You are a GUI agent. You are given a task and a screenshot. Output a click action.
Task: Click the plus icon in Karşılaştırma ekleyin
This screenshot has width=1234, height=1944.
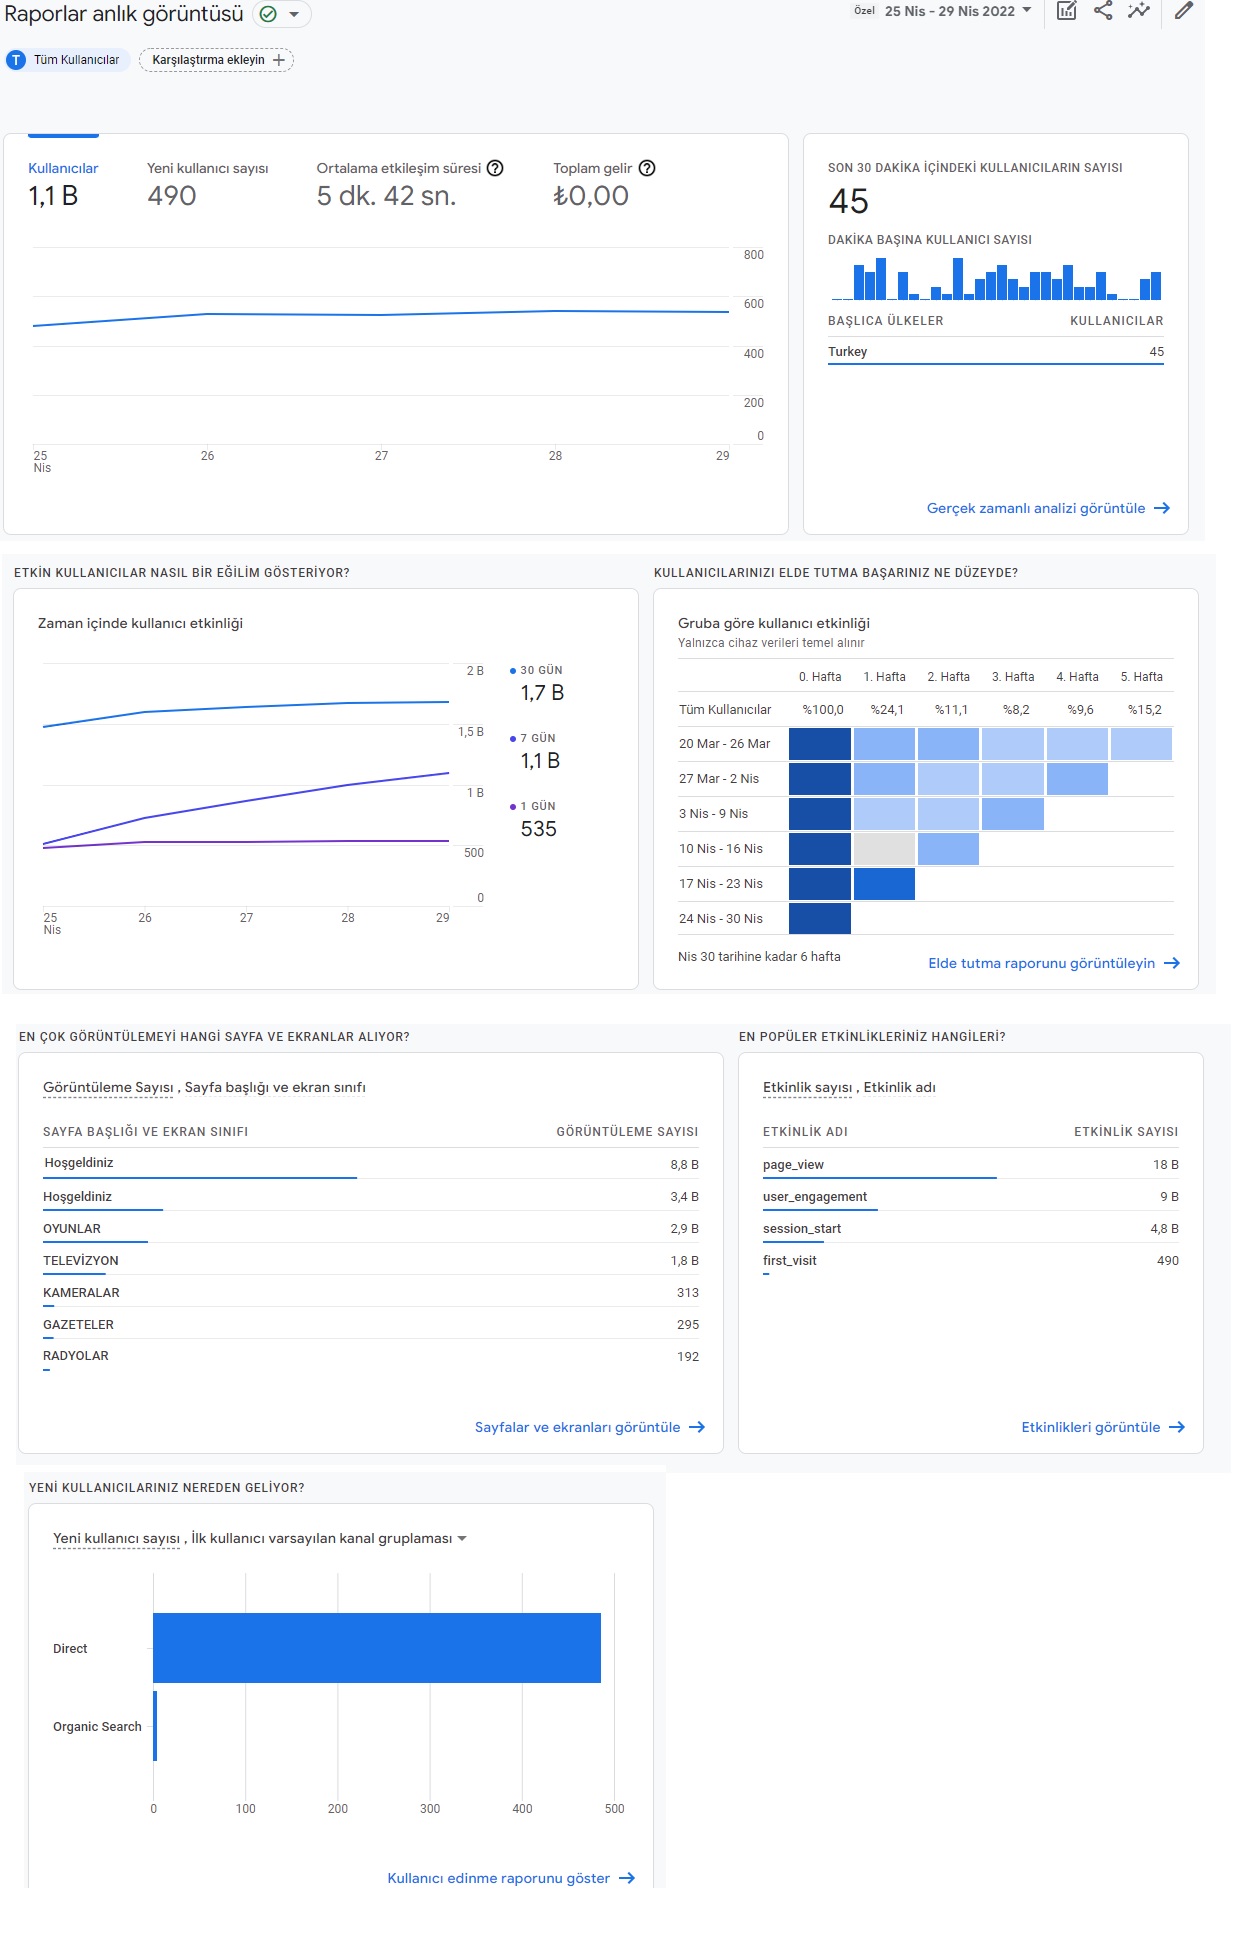[279, 60]
